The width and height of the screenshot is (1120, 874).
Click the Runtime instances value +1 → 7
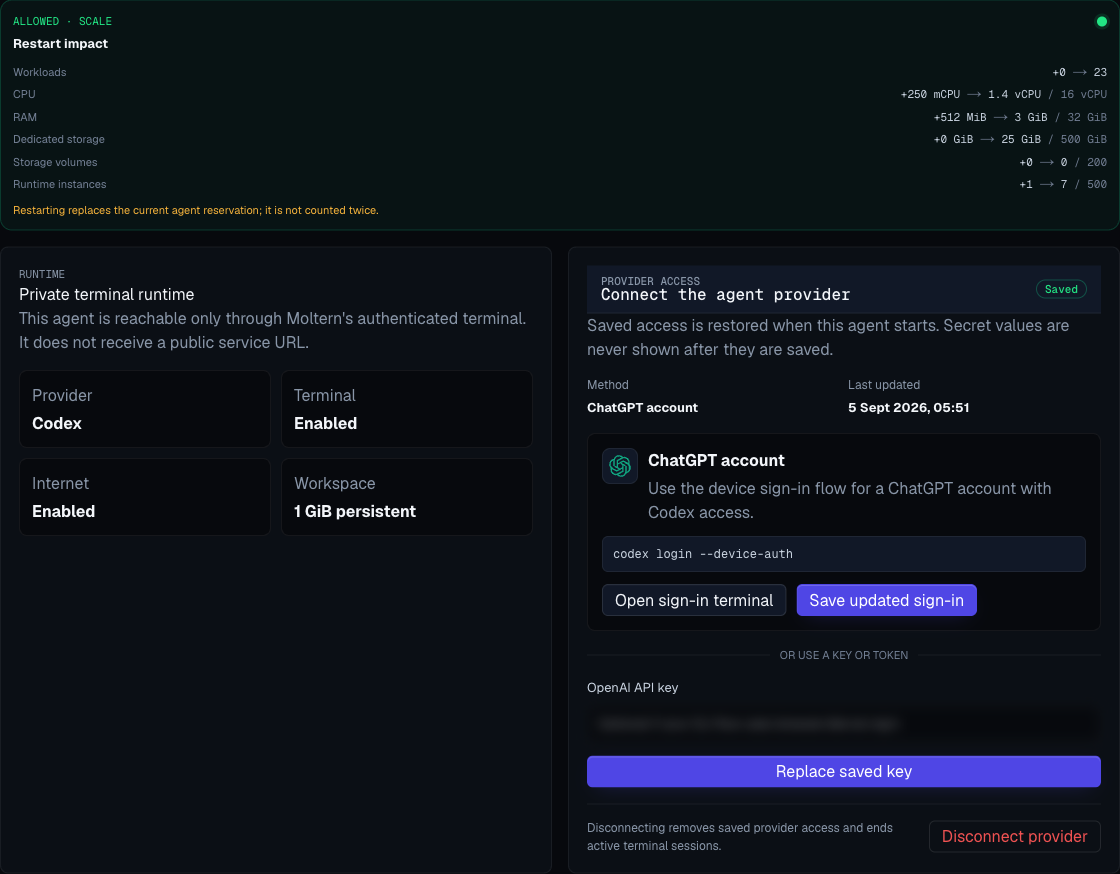click(x=1043, y=184)
